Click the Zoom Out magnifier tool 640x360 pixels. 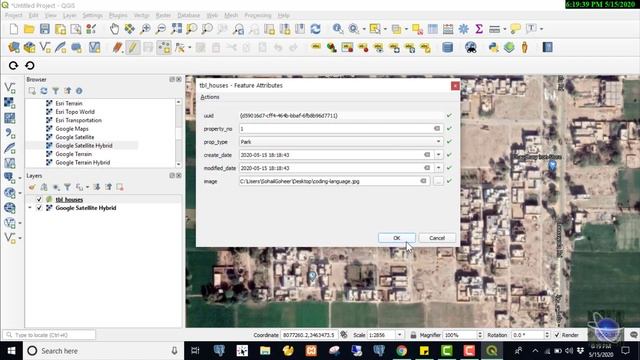pyautogui.click(x=161, y=29)
